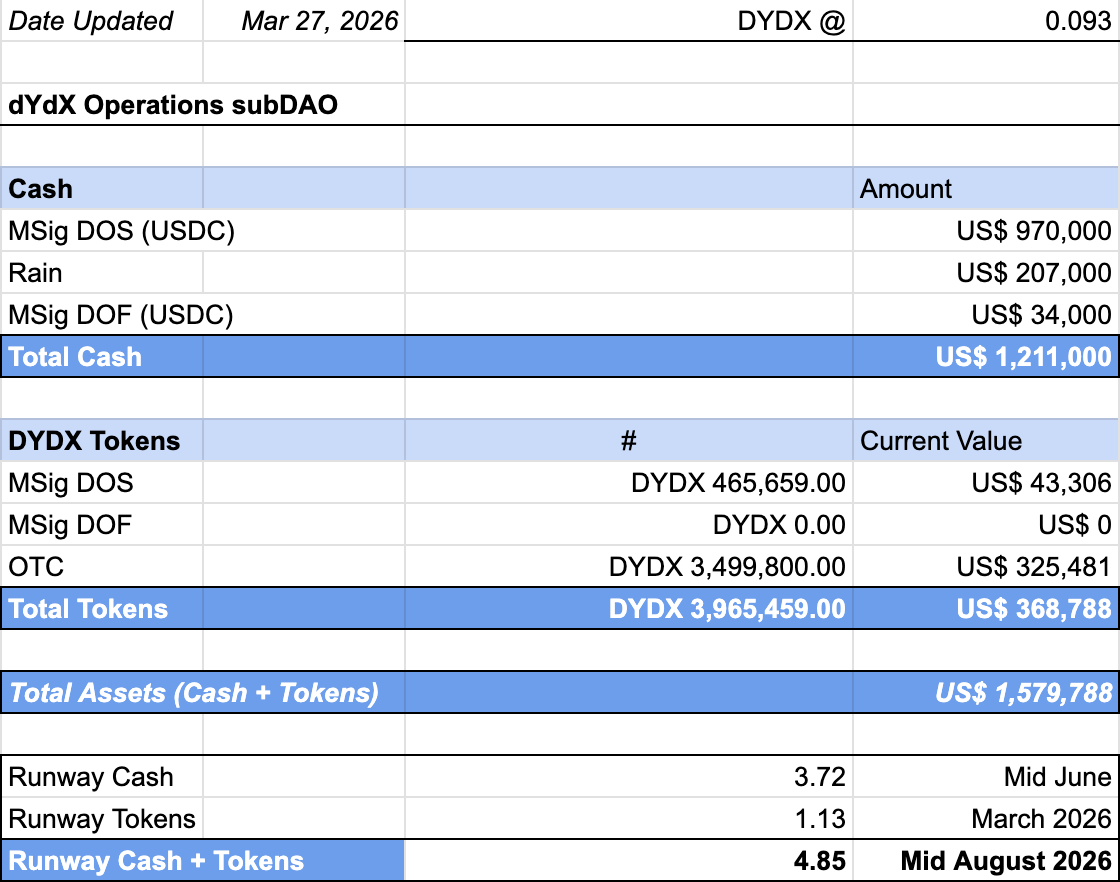Select the 'OTC' row label
Screen dimensions: 1120x882
[101, 567]
